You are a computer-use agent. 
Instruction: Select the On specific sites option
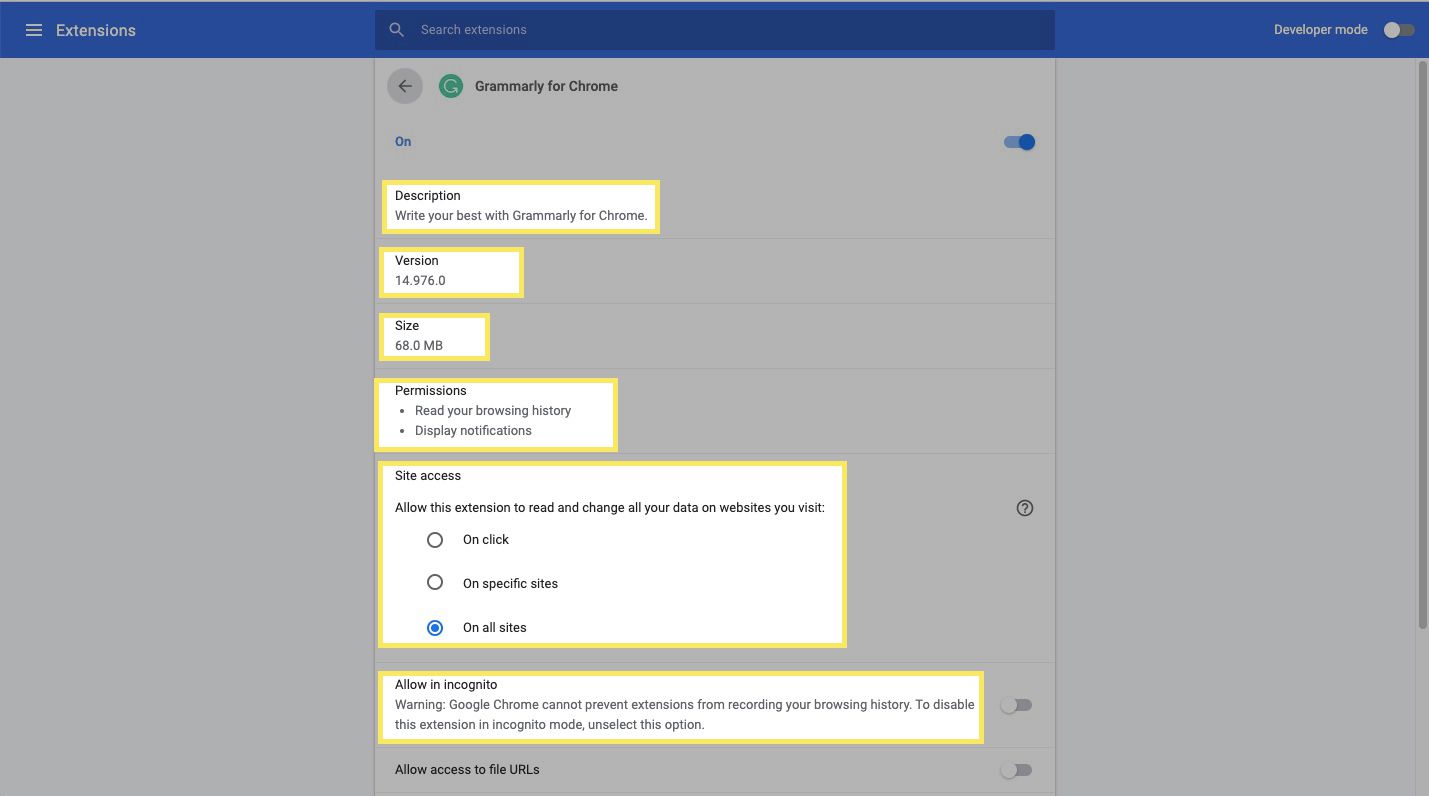click(435, 582)
